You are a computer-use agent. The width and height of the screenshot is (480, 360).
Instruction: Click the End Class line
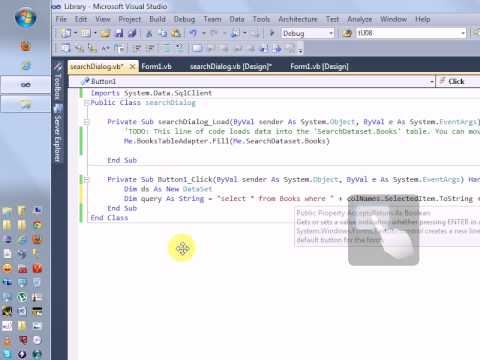click(109, 218)
